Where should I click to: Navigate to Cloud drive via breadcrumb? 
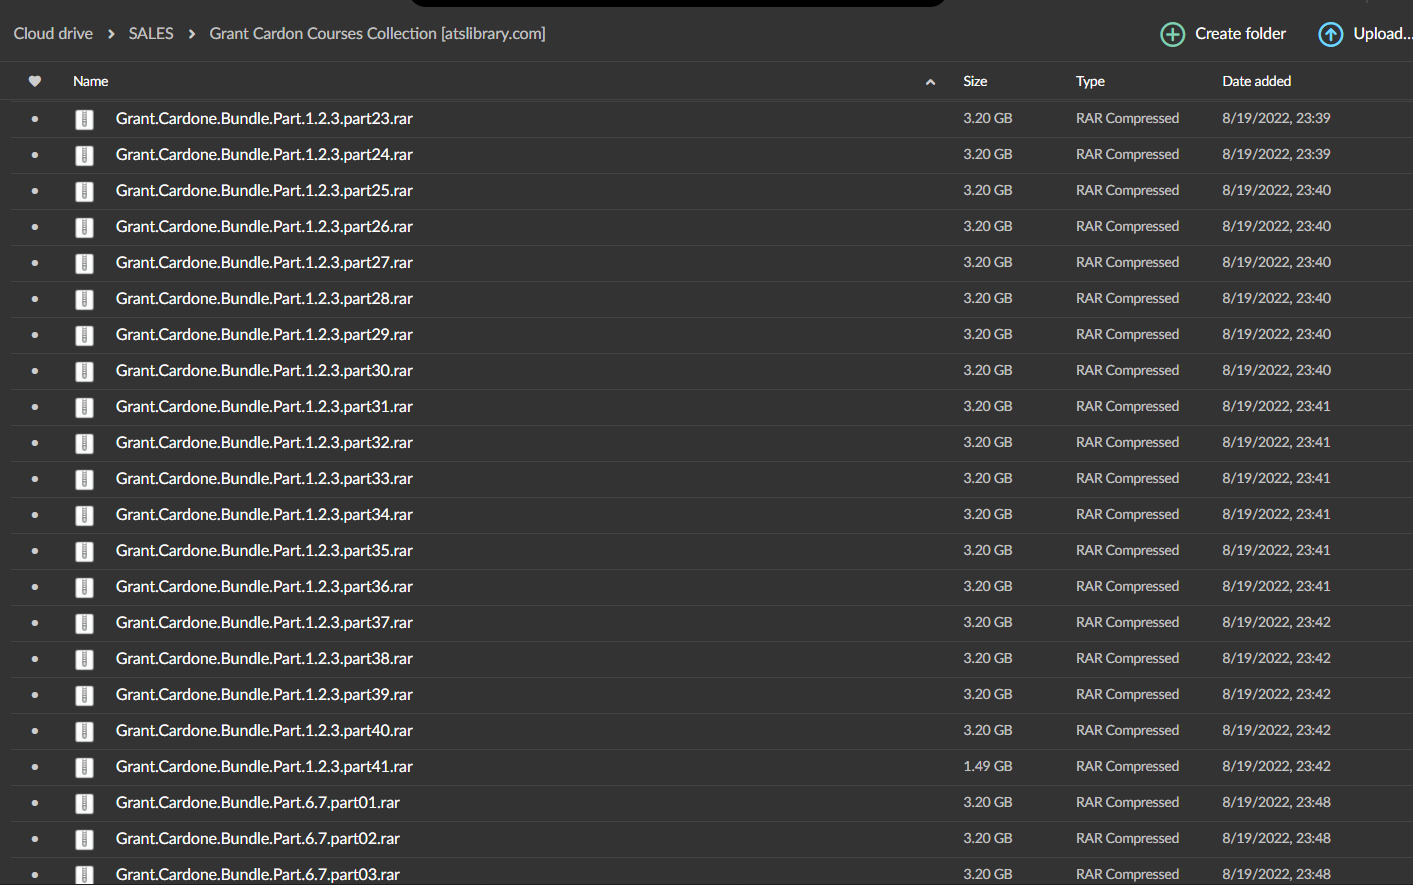tap(53, 33)
